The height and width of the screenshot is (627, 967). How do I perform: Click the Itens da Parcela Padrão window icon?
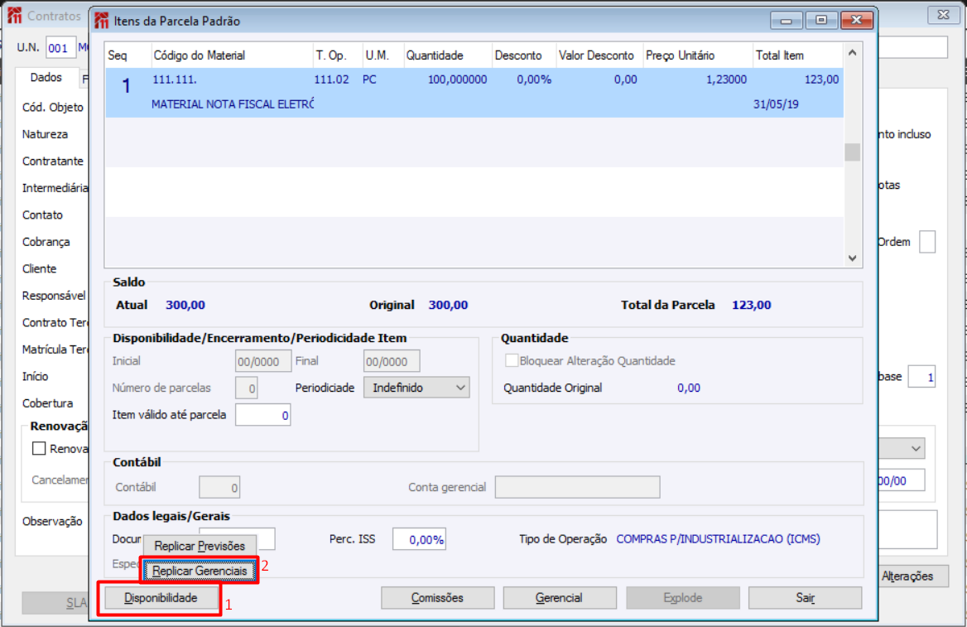(102, 21)
